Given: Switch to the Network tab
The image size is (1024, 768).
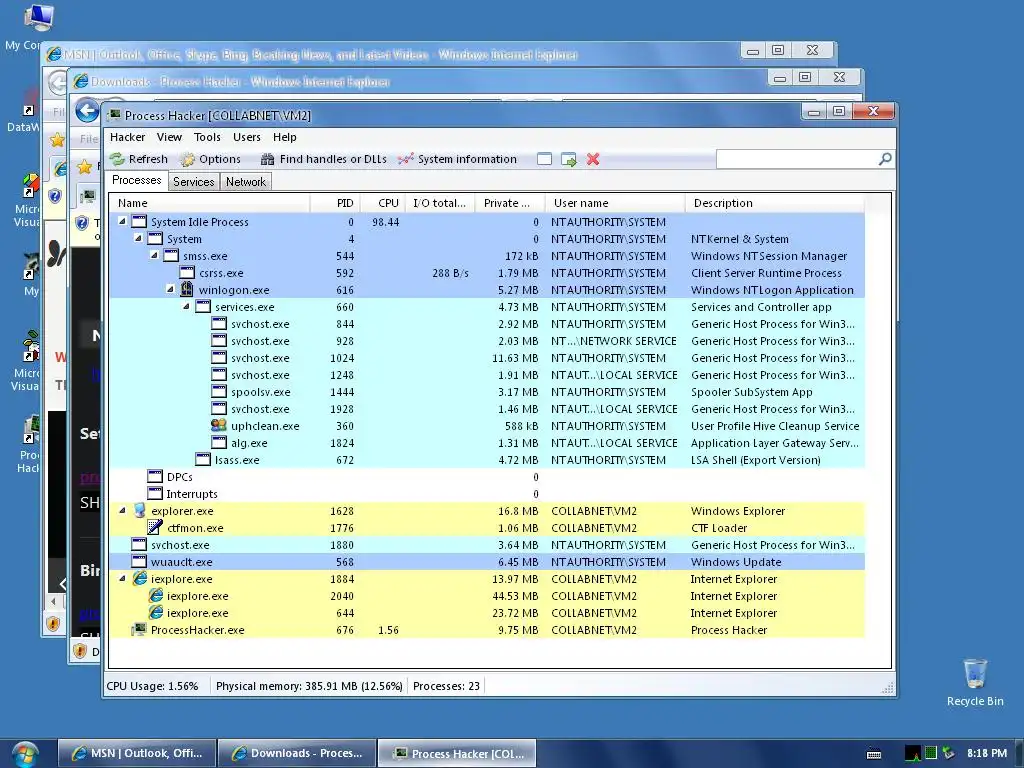Looking at the screenshot, I should point(246,182).
